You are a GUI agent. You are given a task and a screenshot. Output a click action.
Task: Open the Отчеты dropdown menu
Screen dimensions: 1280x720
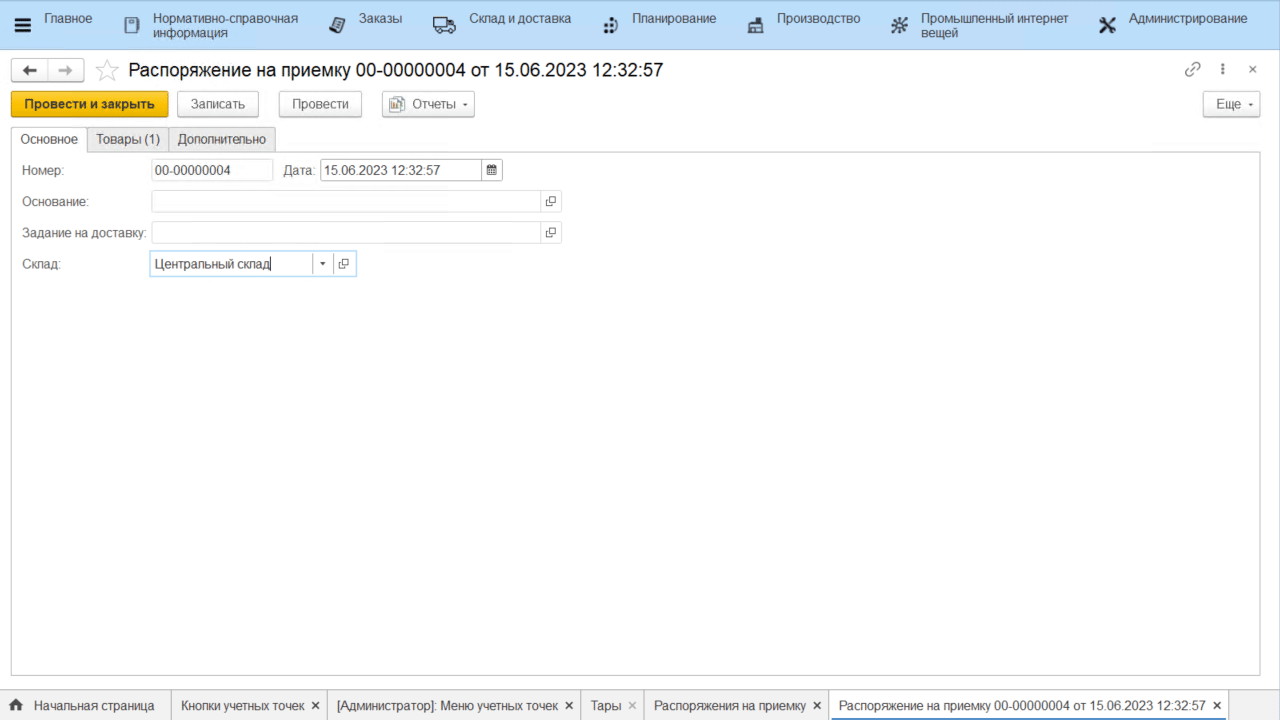[x=428, y=104]
